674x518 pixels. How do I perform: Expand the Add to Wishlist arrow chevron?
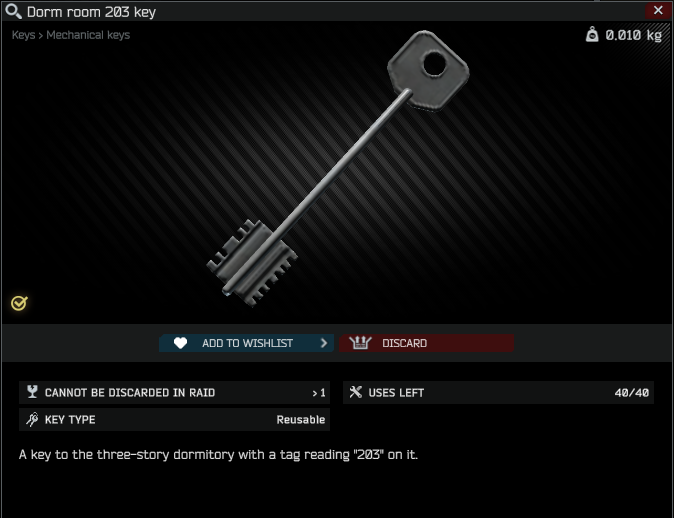324,343
